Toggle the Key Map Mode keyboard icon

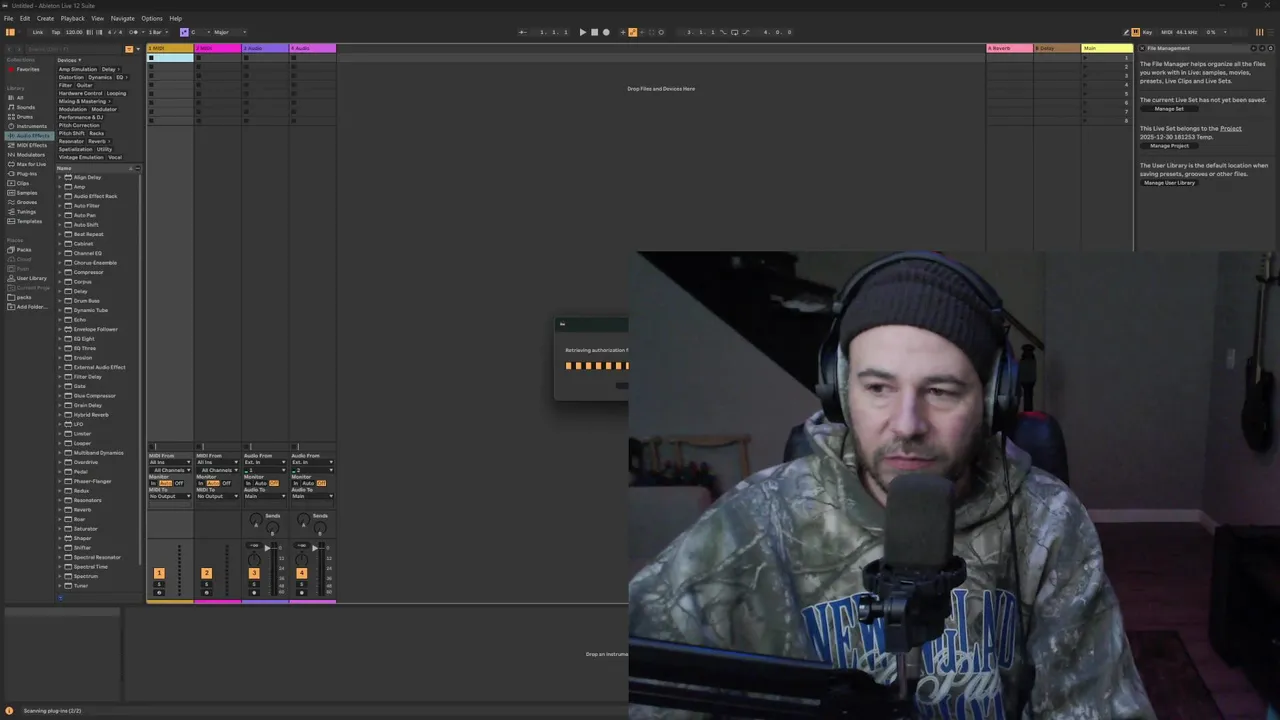click(1135, 32)
